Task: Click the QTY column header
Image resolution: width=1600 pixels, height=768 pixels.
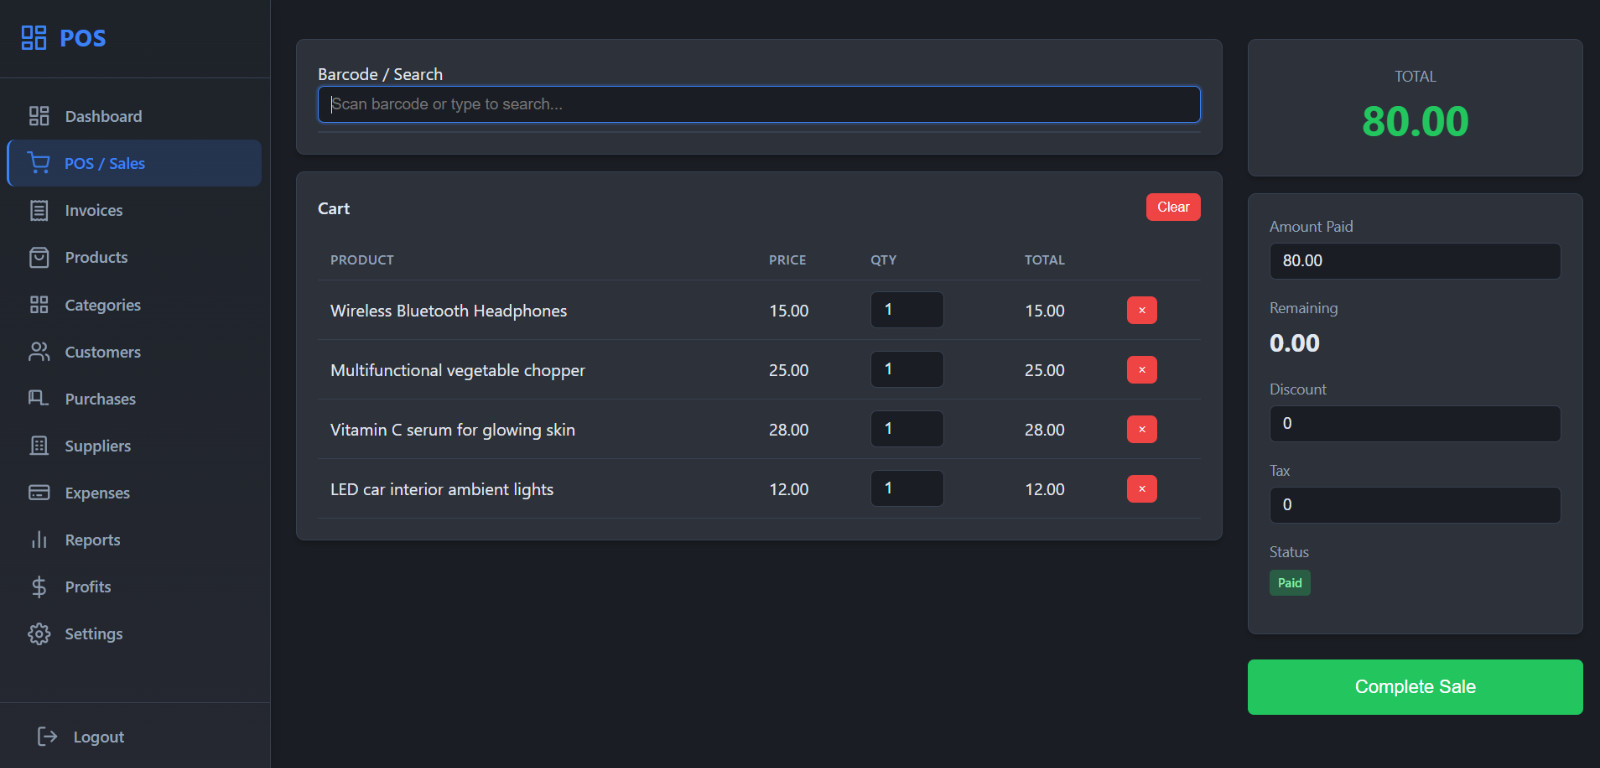Action: pos(883,260)
